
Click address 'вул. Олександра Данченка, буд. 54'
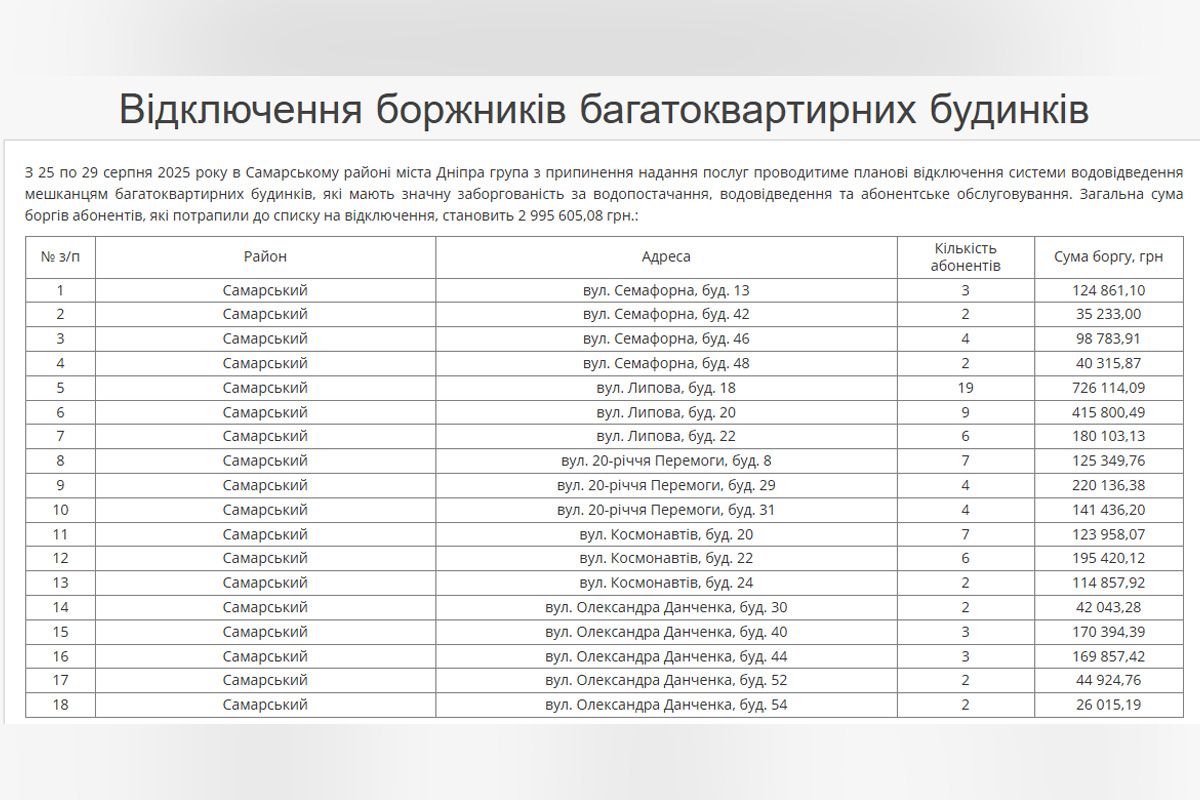click(x=666, y=705)
